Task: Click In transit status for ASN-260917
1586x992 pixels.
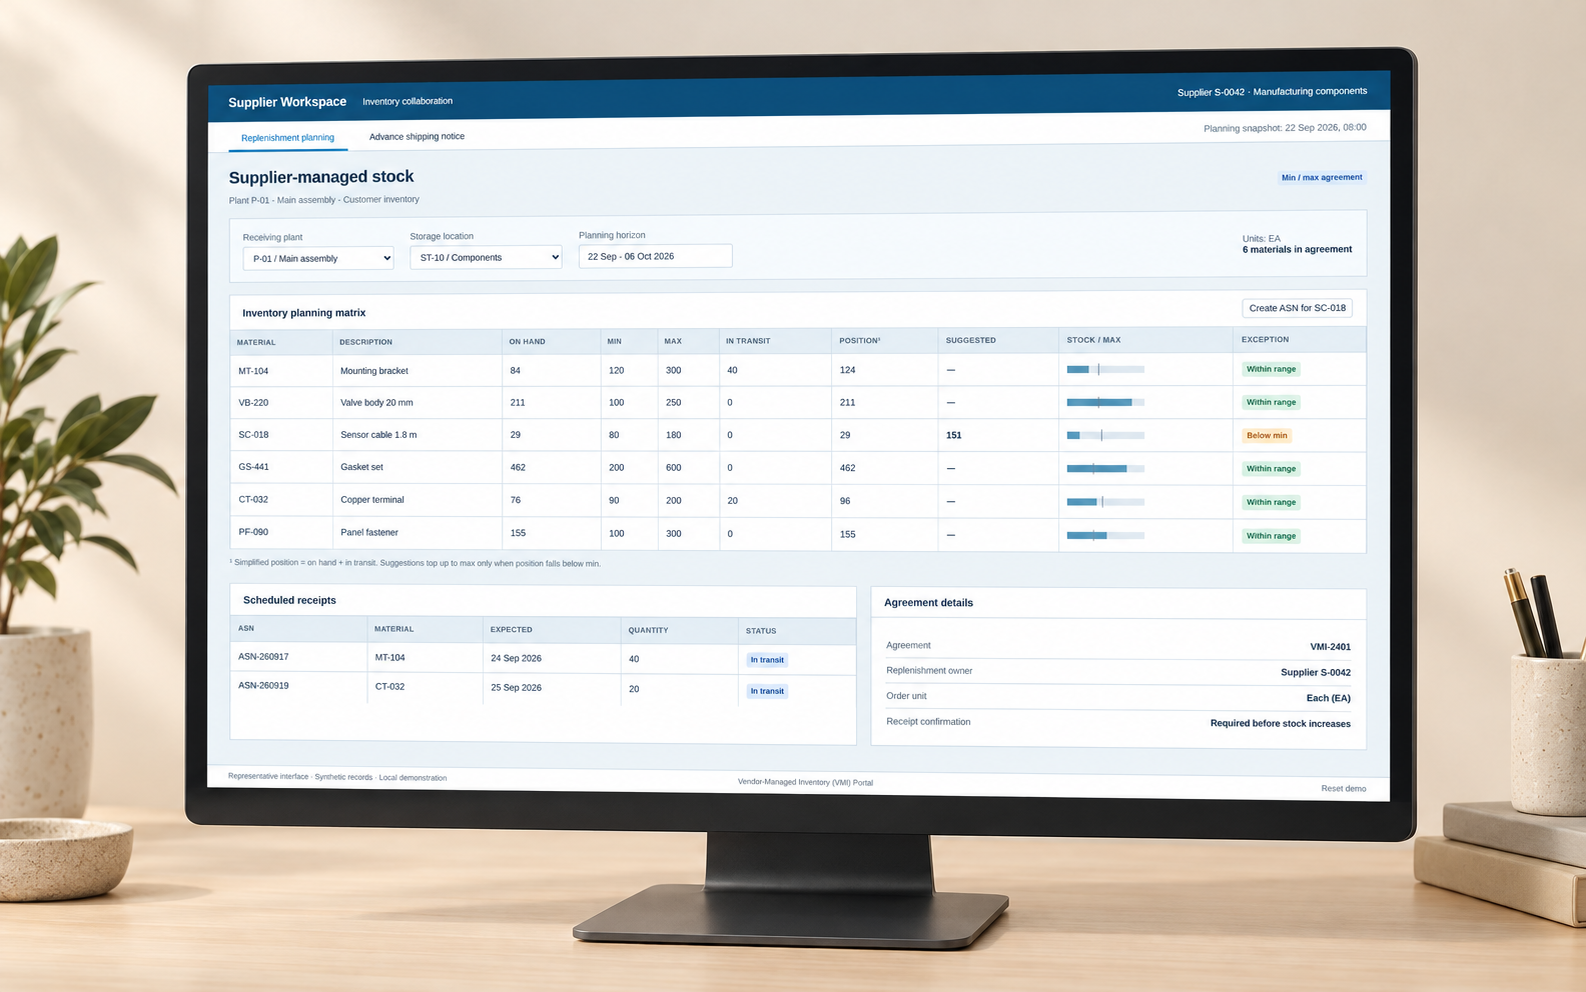Action: (x=767, y=660)
